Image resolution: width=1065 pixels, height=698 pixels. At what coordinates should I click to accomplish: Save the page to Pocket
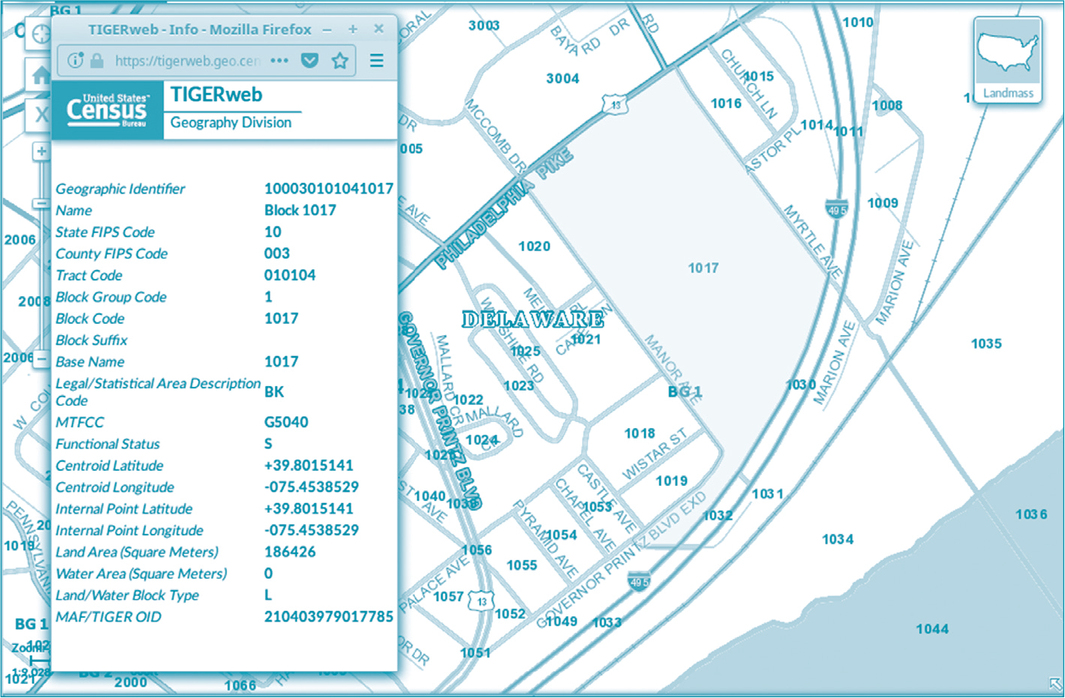coord(310,61)
